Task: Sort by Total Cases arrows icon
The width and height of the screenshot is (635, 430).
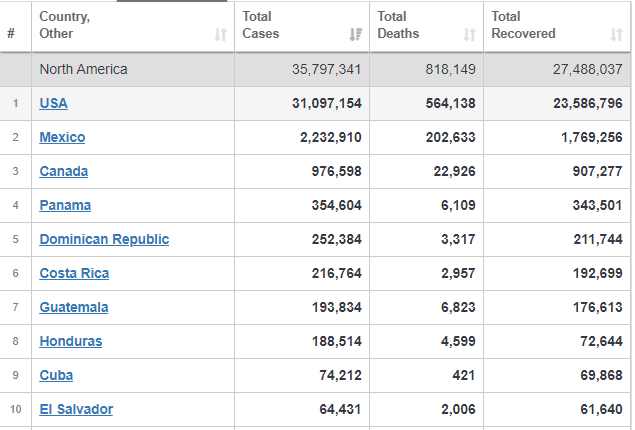Action: (356, 35)
